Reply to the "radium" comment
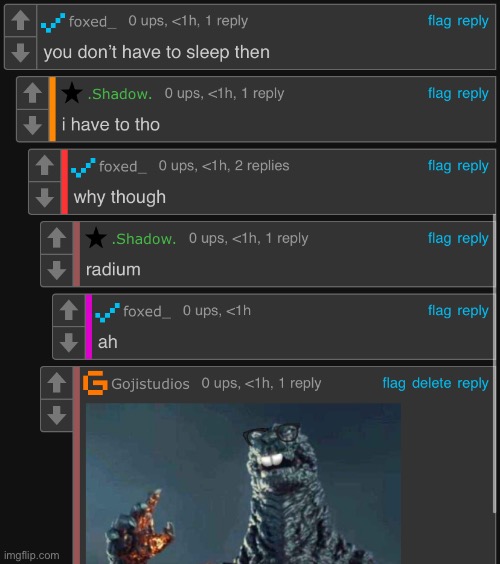This screenshot has height=564, width=500. pyautogui.click(x=473, y=238)
